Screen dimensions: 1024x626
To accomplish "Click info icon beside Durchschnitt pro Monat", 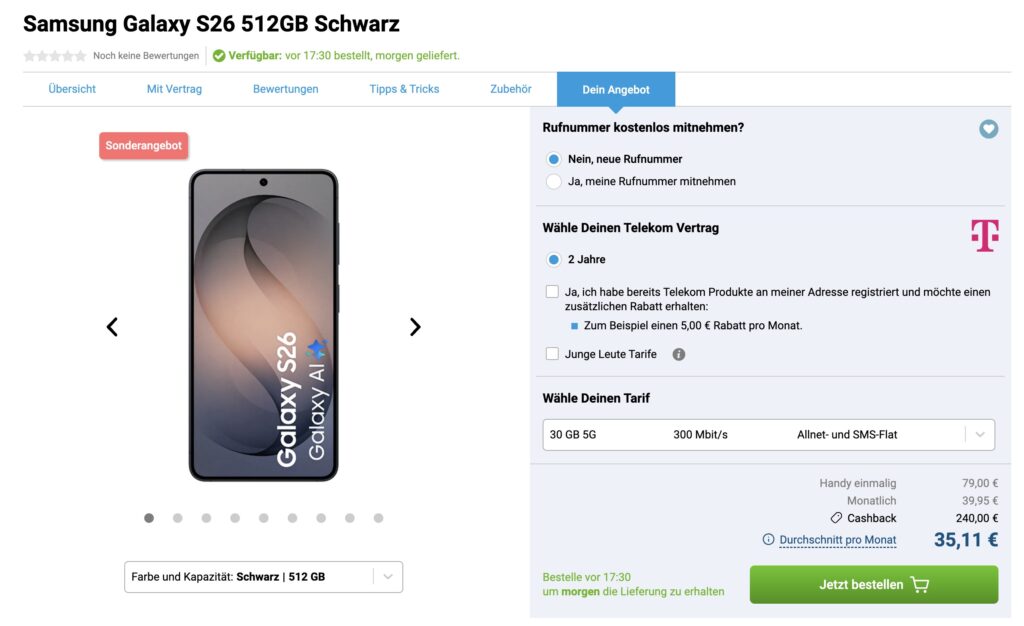I will click(x=768, y=540).
